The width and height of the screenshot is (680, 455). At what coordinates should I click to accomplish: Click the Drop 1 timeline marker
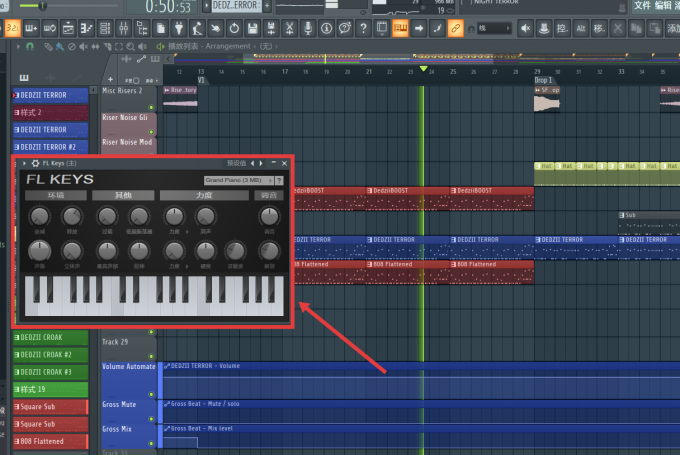point(543,80)
